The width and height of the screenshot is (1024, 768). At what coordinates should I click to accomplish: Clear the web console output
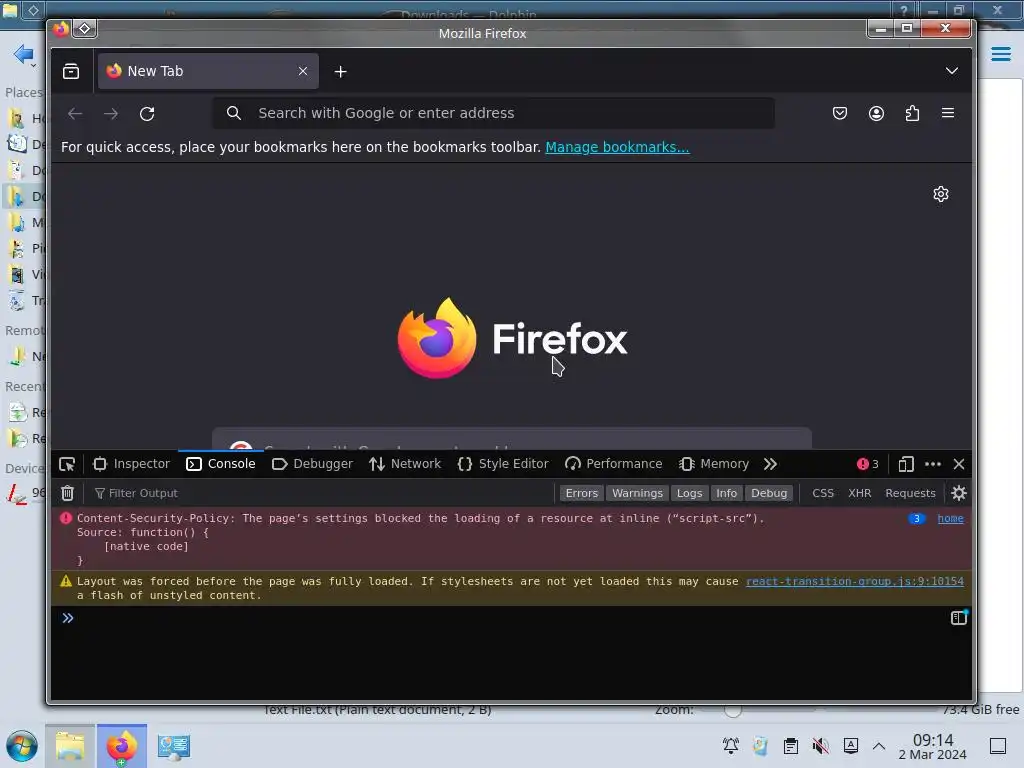point(67,493)
